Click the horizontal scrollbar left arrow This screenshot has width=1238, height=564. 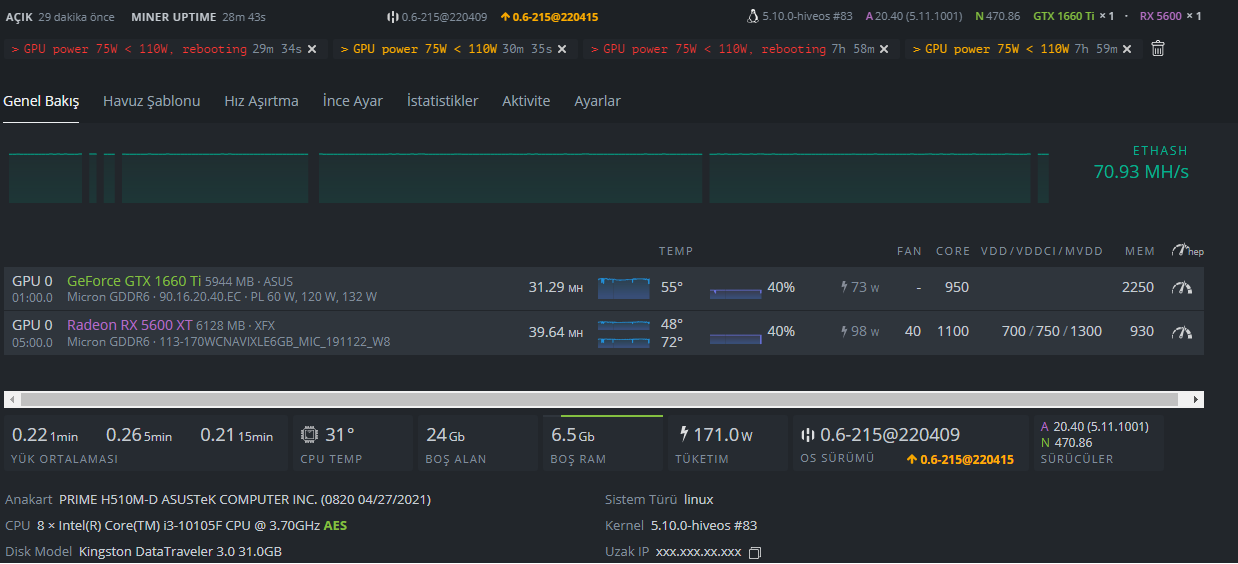tap(12, 399)
